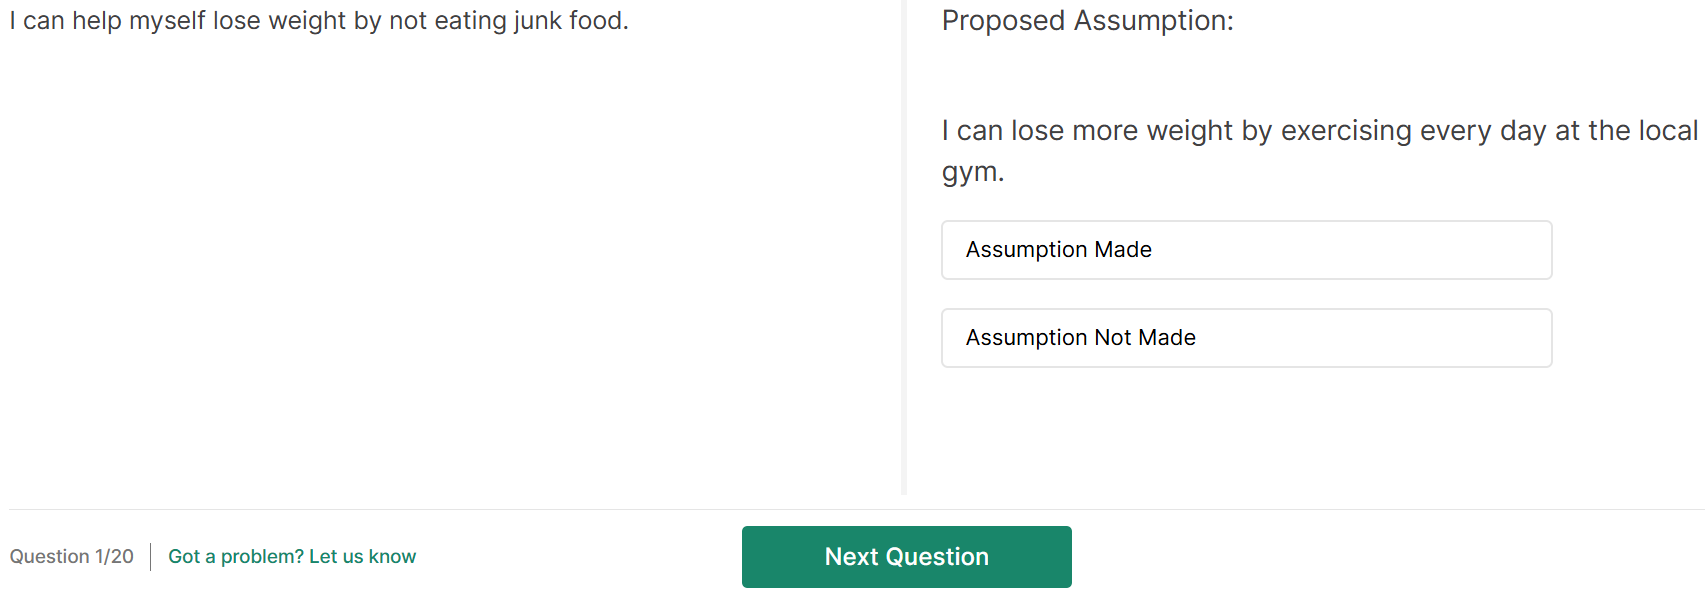Click the "Question 1/20" progress counter

pos(72,557)
